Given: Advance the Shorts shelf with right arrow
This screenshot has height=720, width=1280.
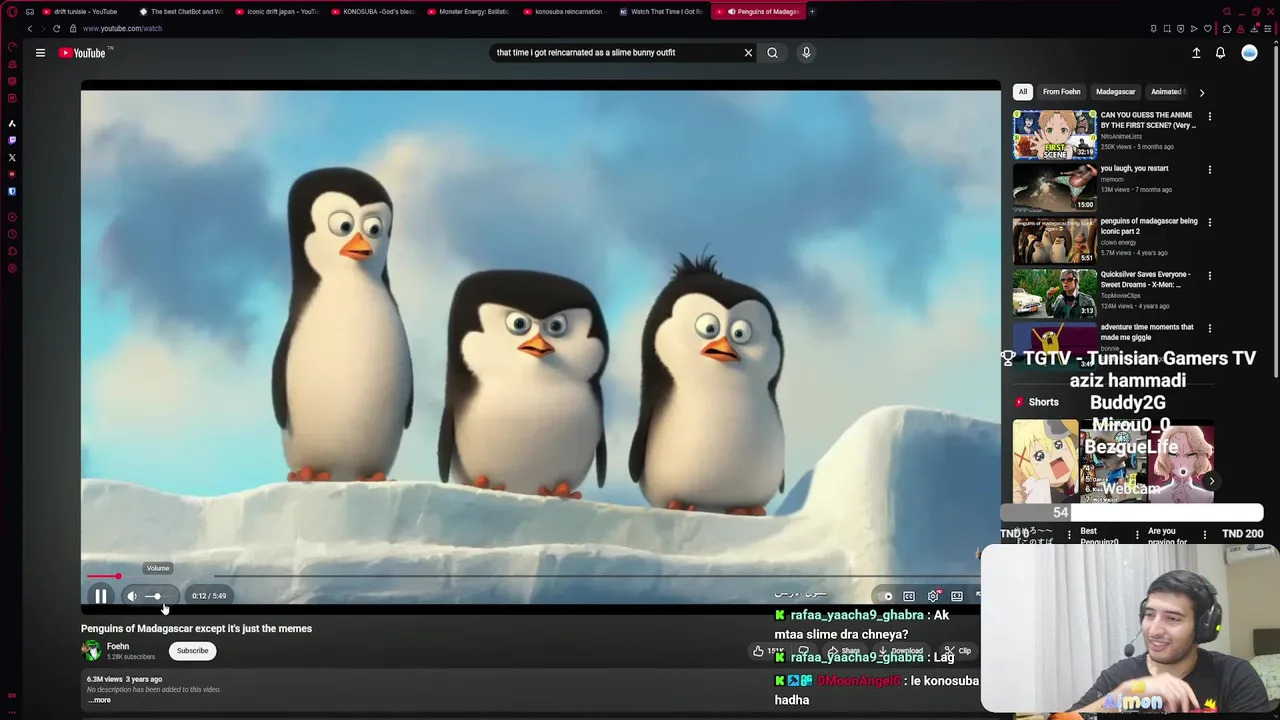Looking at the screenshot, I should (1211, 481).
